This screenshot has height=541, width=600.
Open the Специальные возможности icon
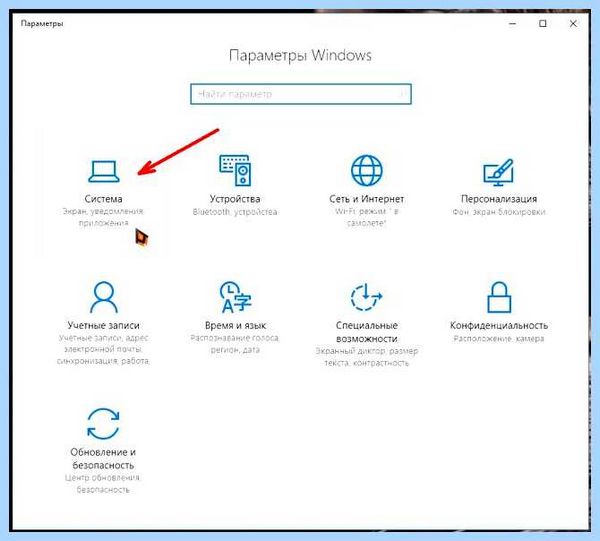(x=366, y=297)
